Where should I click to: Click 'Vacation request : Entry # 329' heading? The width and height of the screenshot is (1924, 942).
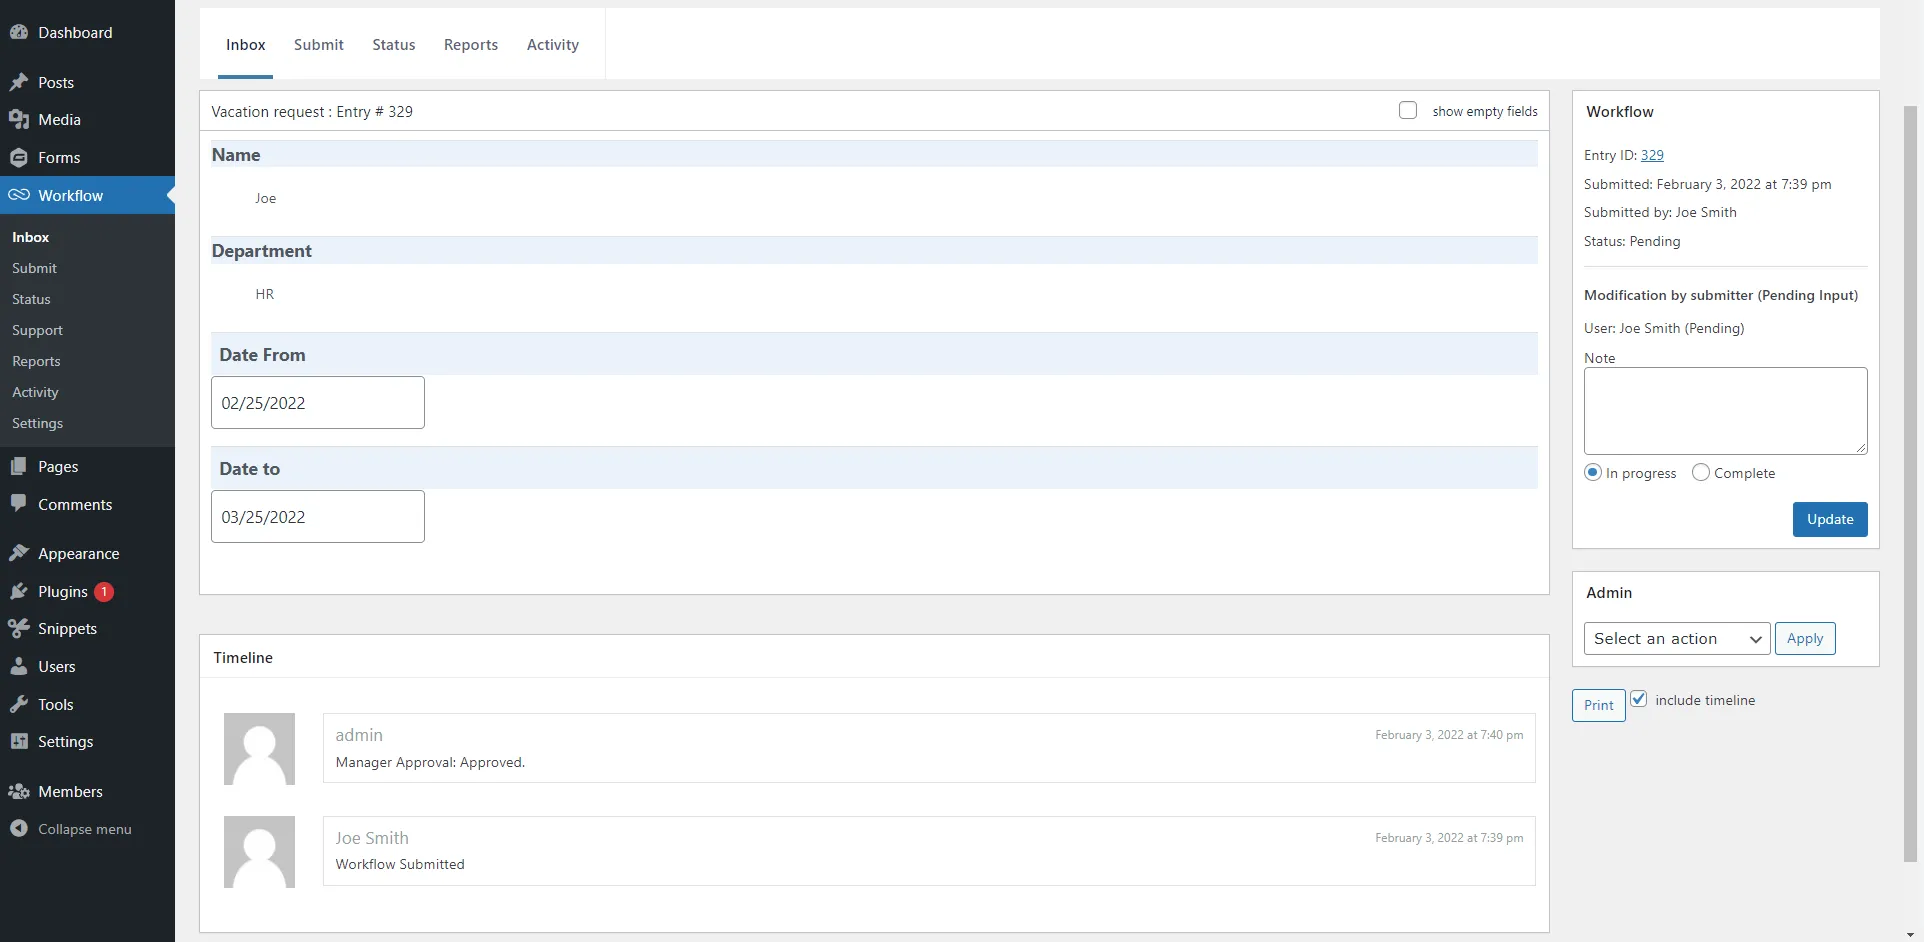(x=312, y=111)
